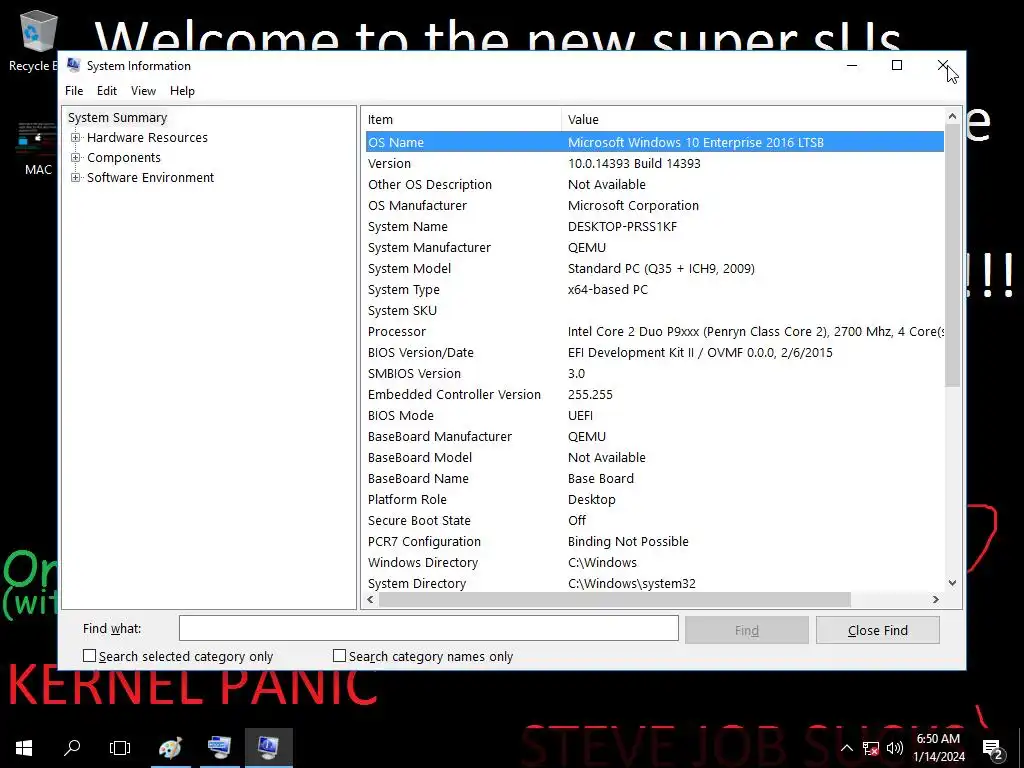Open the Edit menu
1024x768 pixels.
coord(106,91)
